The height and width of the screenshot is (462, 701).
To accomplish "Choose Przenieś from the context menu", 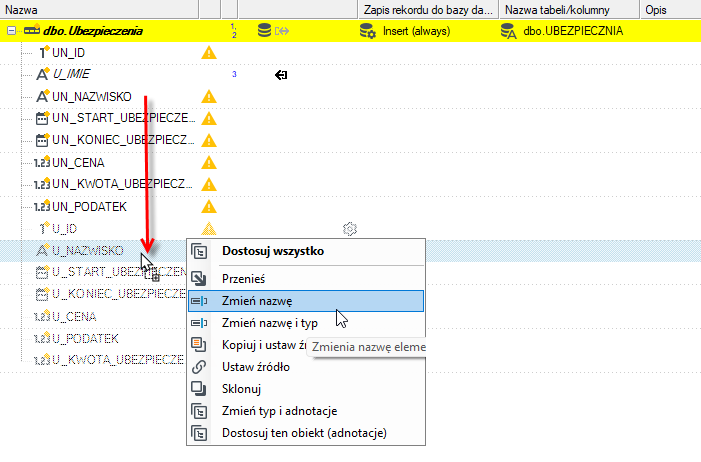I will tap(306, 279).
